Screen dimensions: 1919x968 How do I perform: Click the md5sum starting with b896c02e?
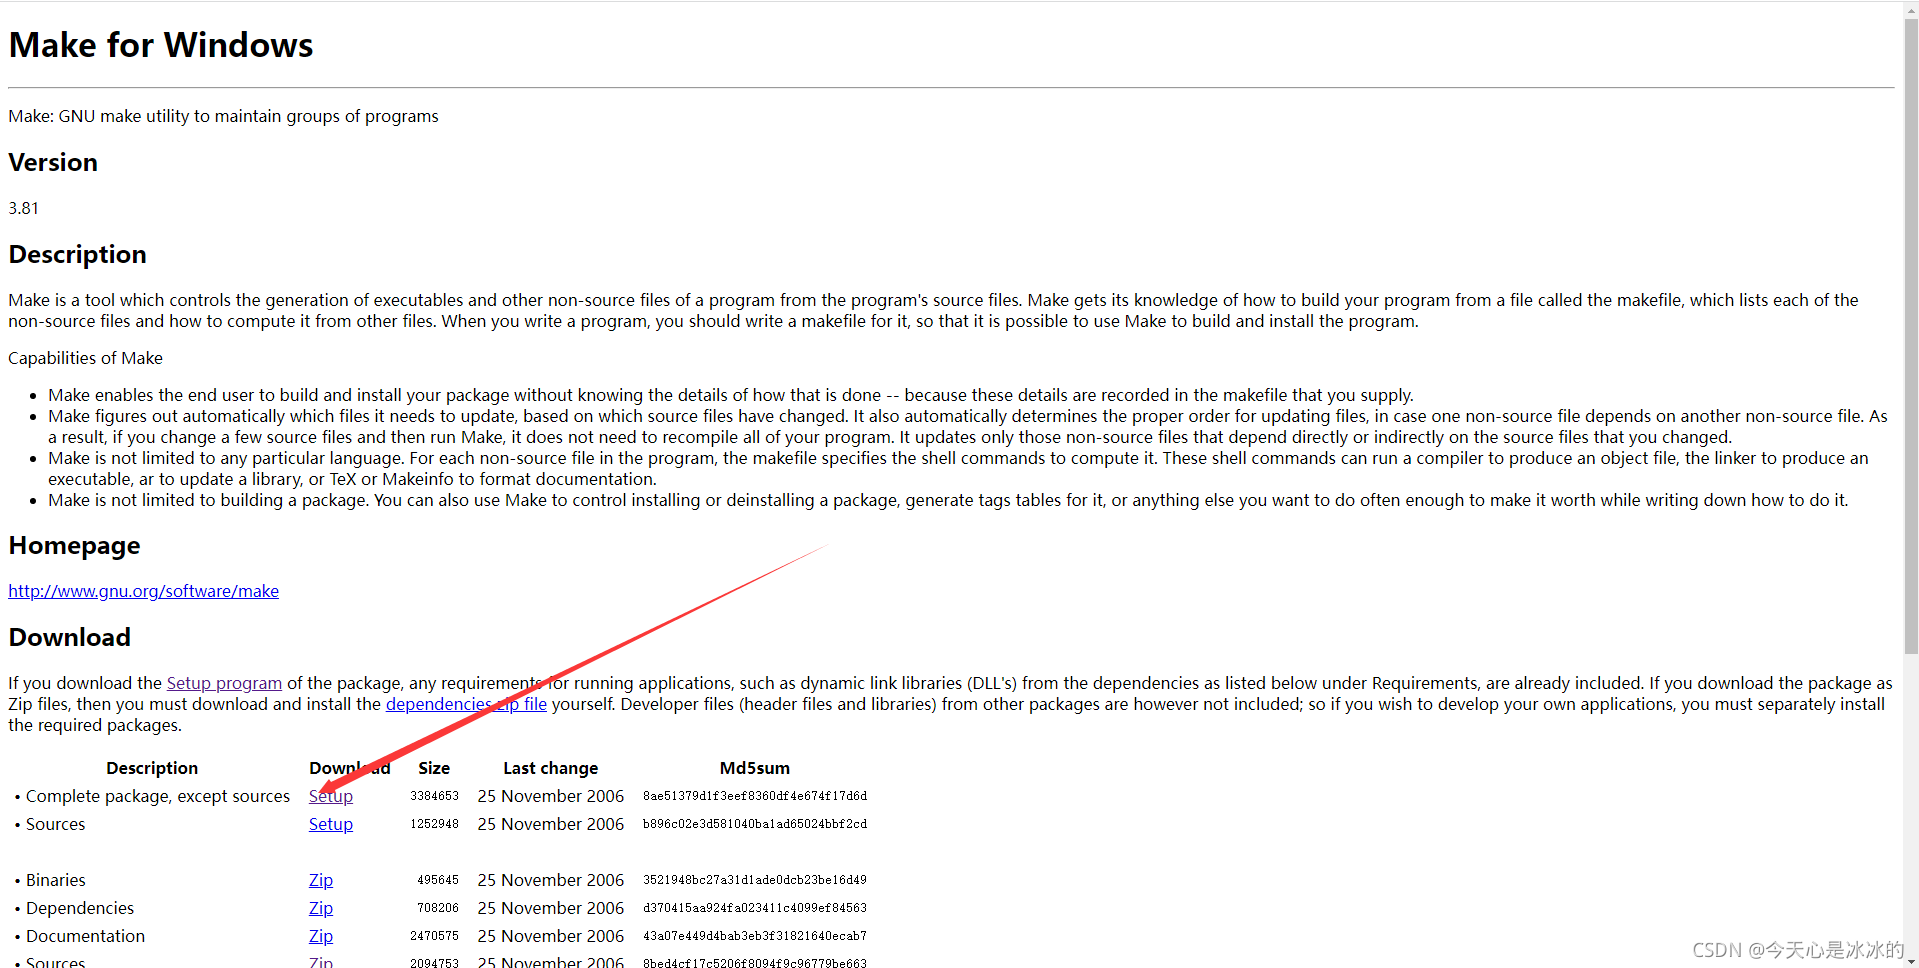[755, 824]
